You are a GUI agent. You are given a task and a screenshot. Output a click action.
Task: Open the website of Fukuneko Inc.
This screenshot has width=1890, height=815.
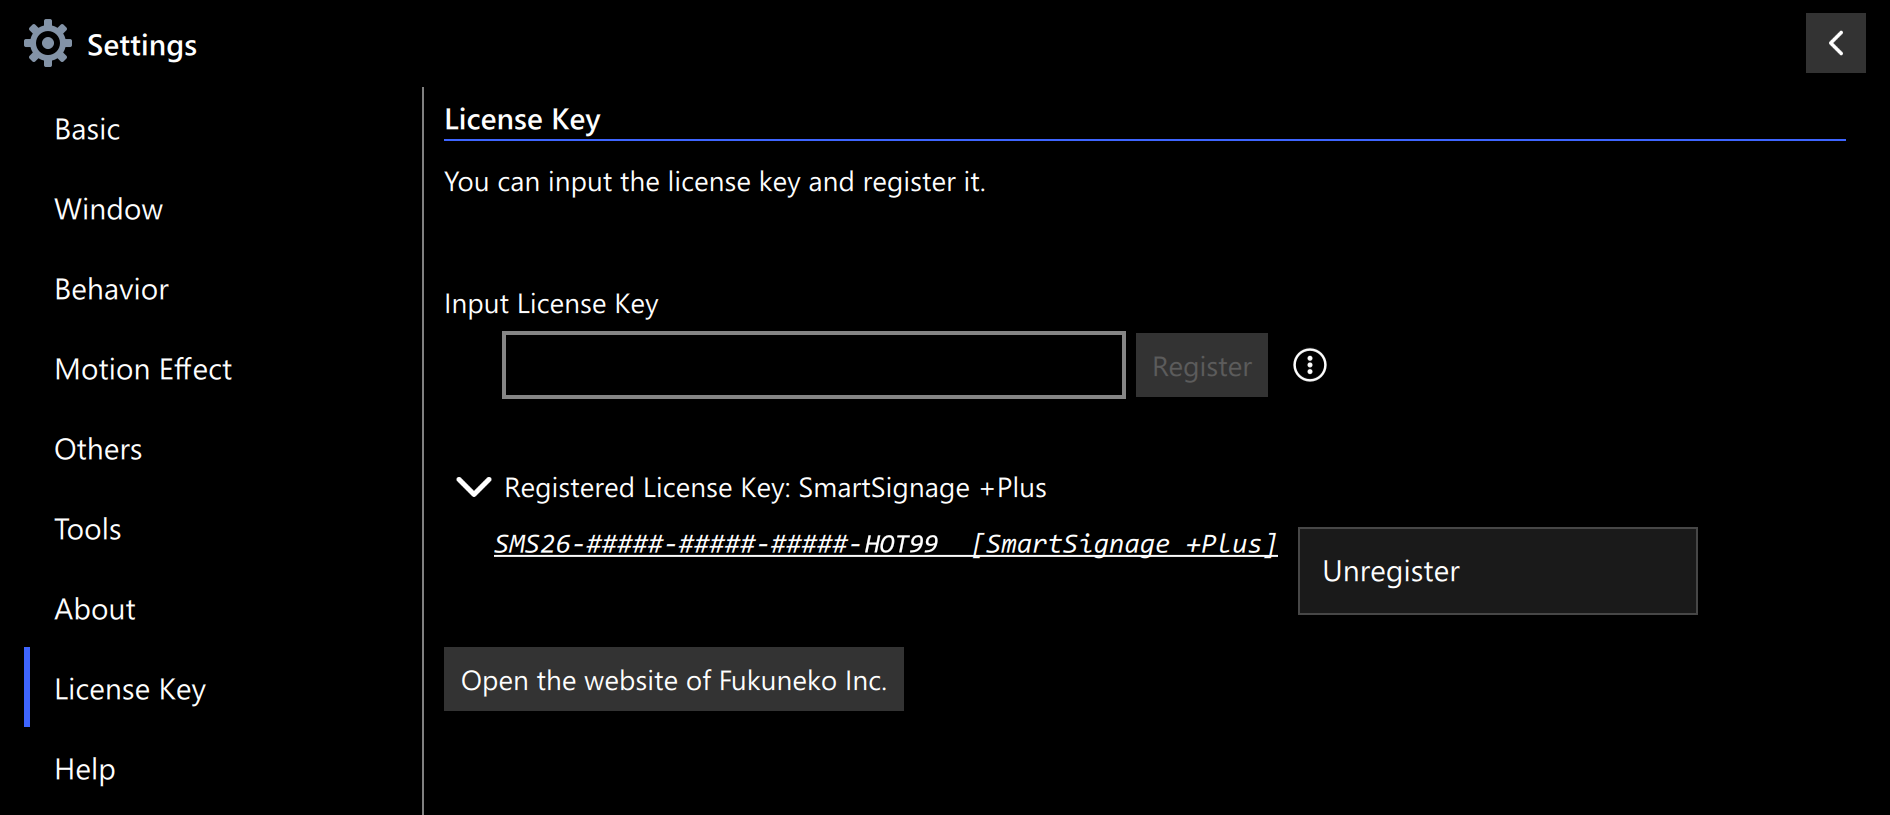point(673,679)
